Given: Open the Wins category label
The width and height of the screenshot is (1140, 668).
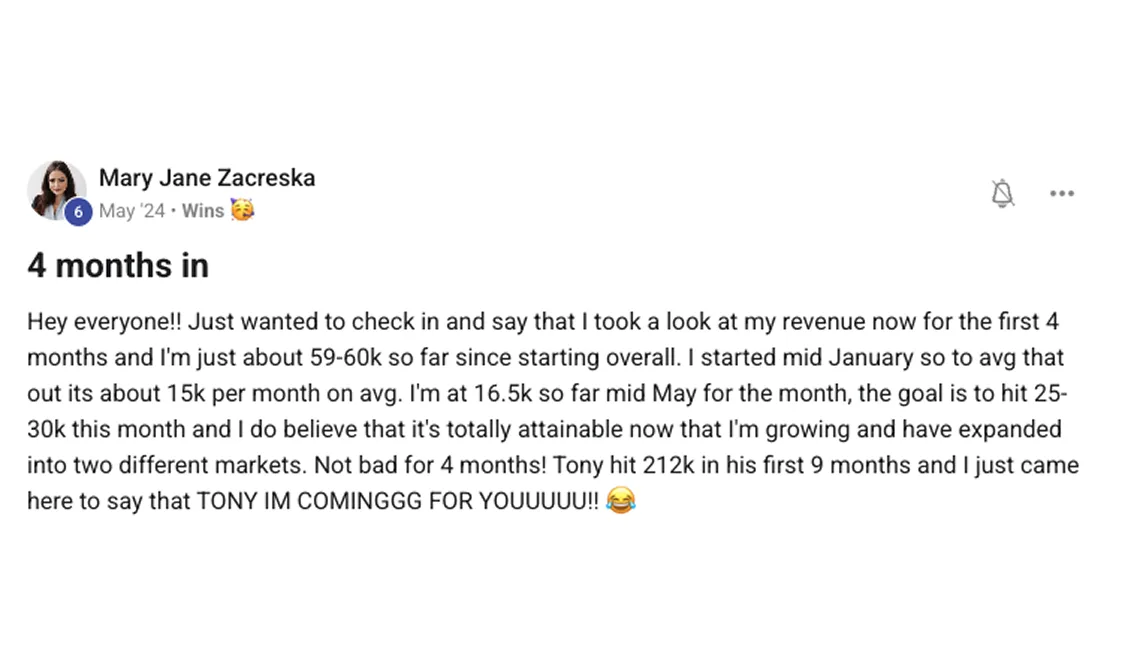Looking at the screenshot, I should tap(203, 211).
